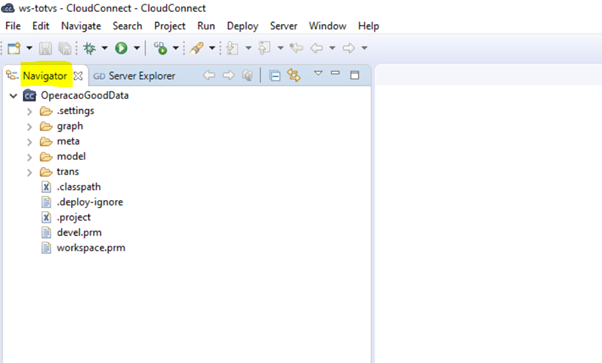Open the Debug dropdown arrow

(104, 48)
